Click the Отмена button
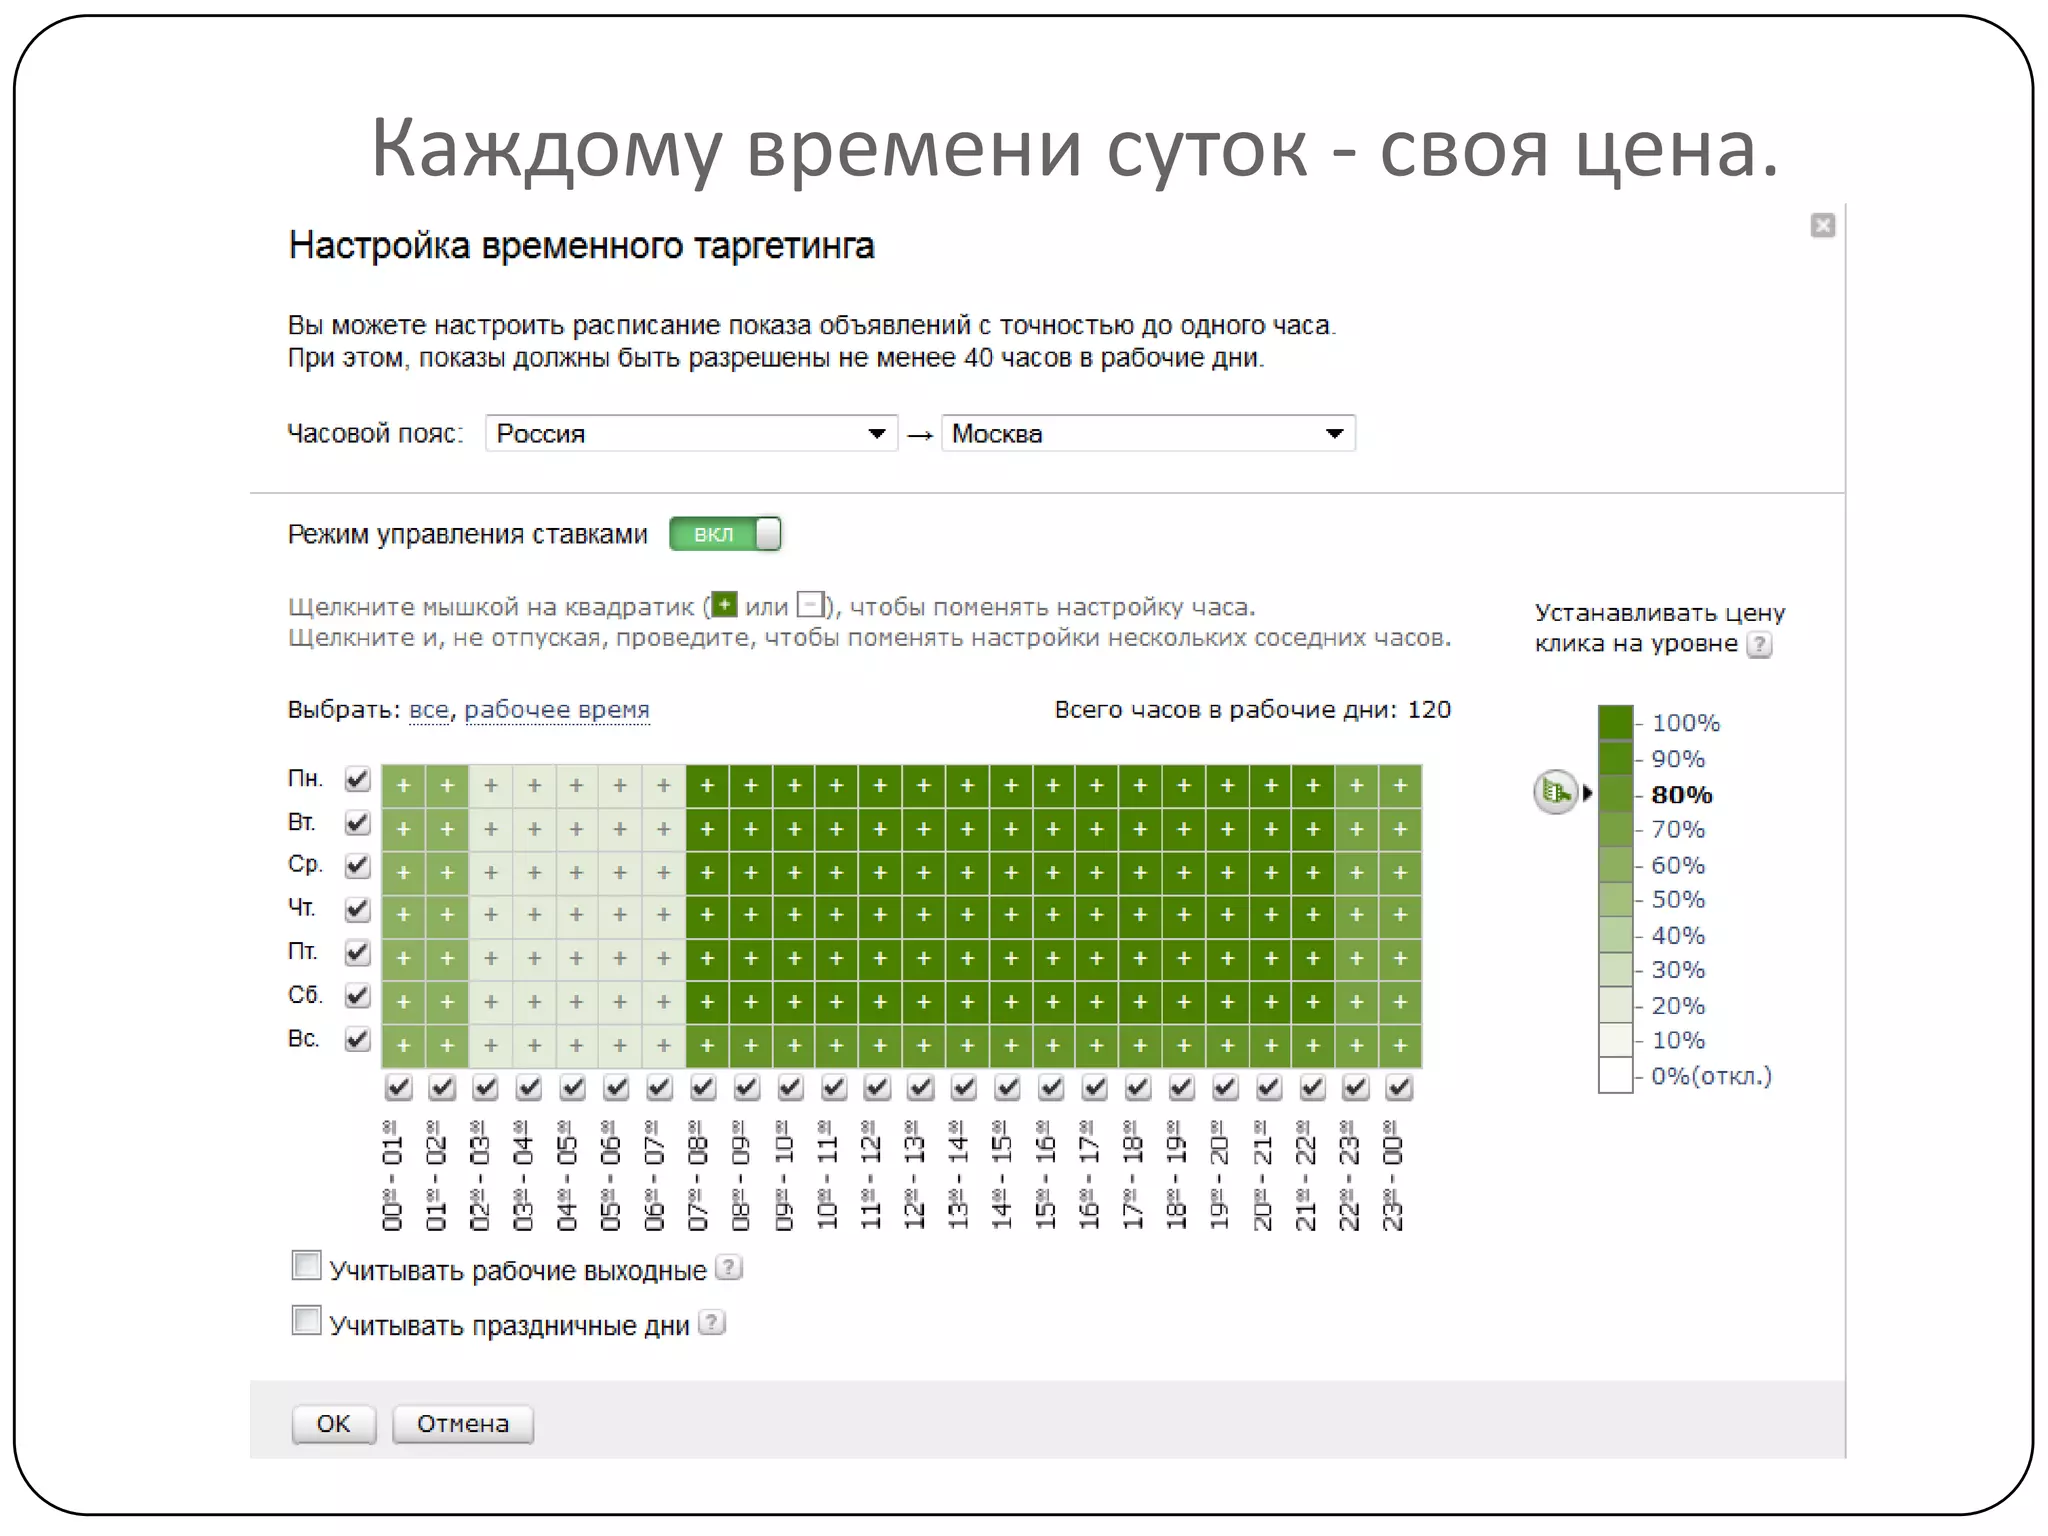Image resolution: width=2048 pixels, height=1536 pixels. click(x=462, y=1423)
